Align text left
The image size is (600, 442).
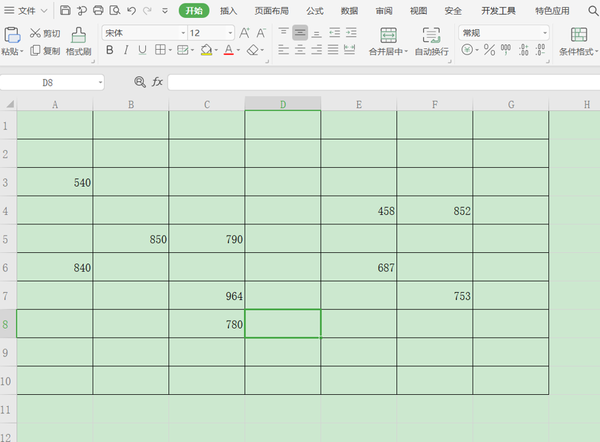284,50
